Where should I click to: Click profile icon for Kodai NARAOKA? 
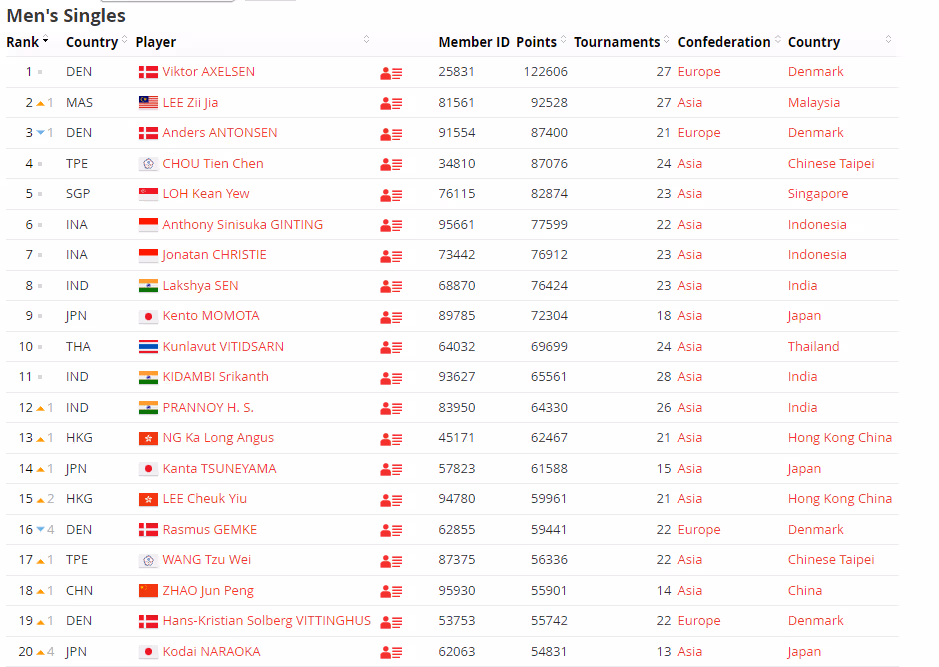(x=391, y=652)
